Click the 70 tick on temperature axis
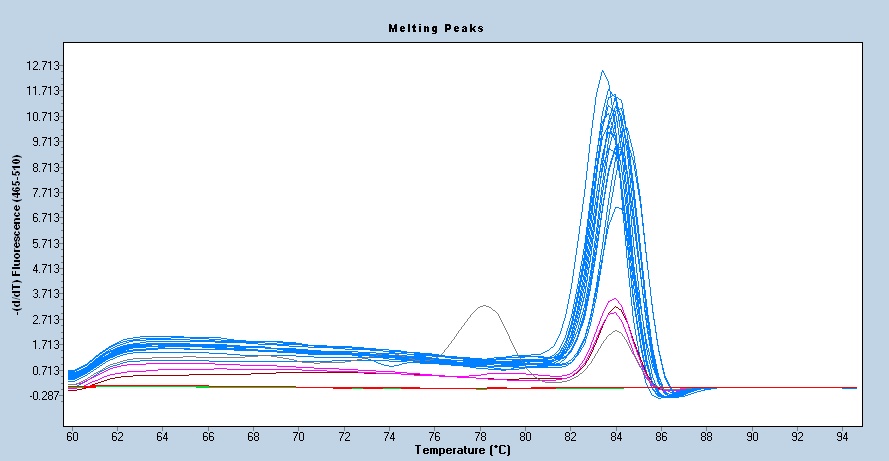The image size is (889, 461). pos(299,437)
